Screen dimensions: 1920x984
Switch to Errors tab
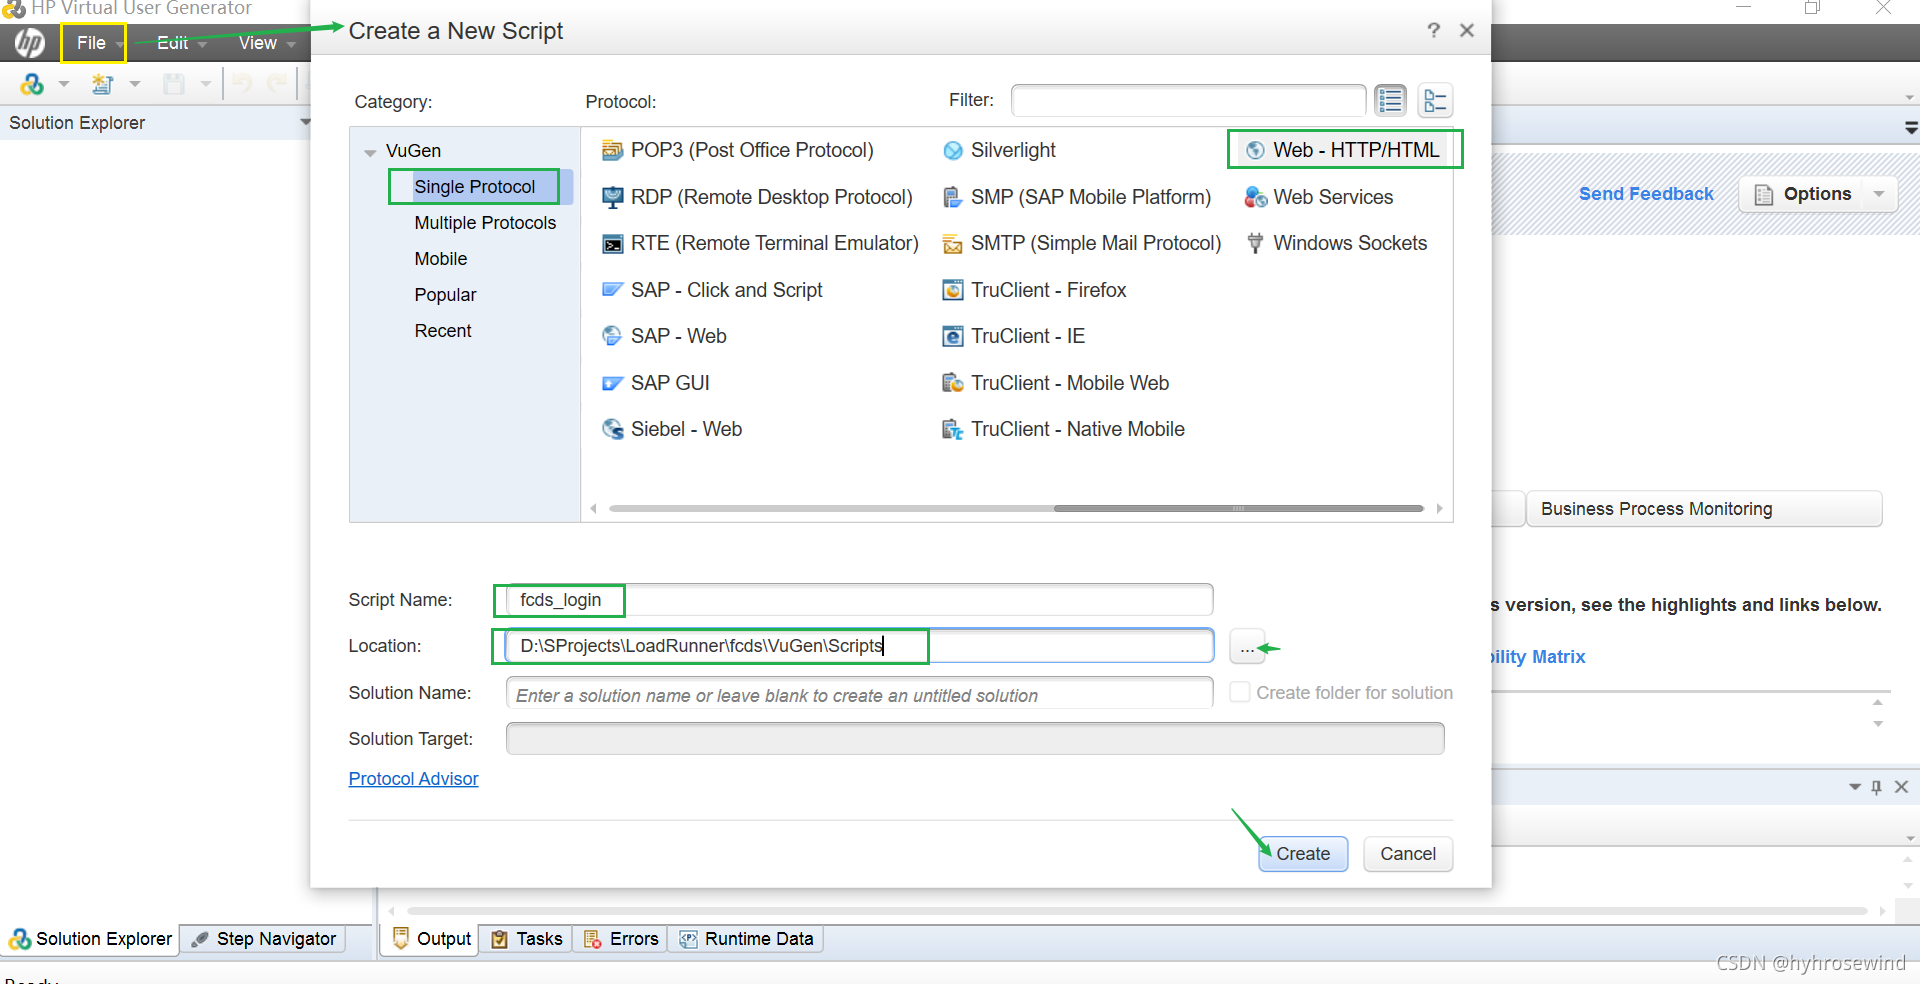pos(621,939)
